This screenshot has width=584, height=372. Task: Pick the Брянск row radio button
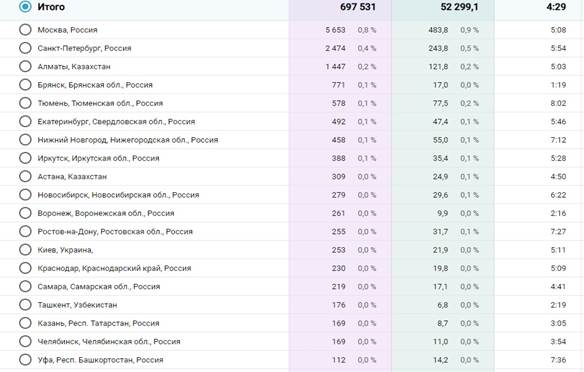(x=25, y=85)
